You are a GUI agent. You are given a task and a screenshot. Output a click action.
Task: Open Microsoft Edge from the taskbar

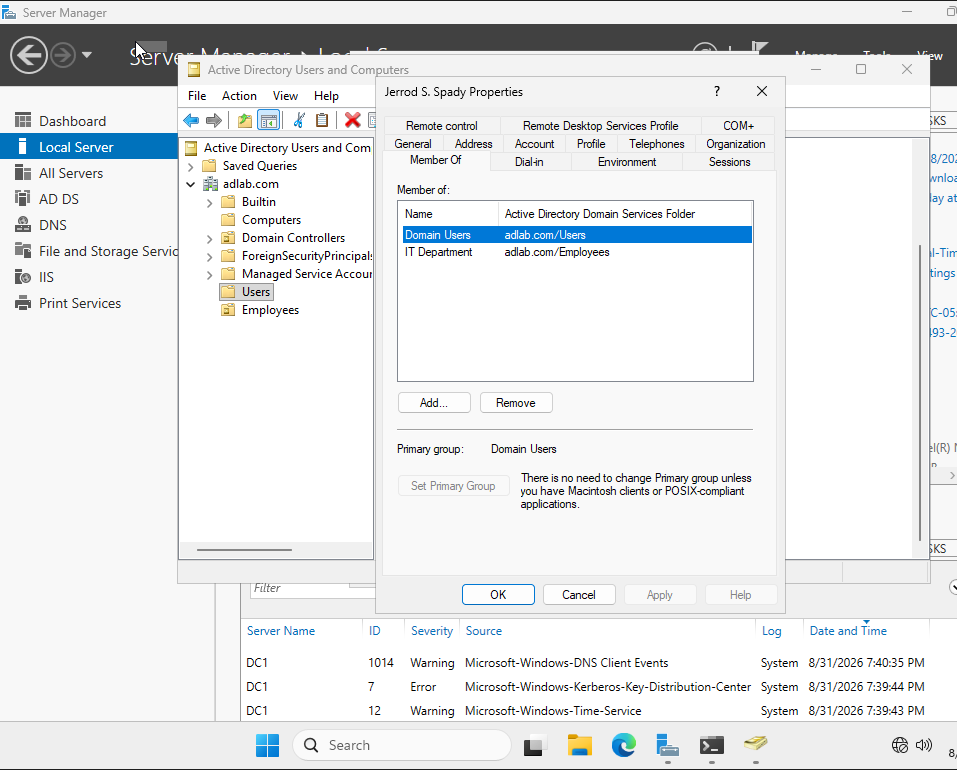point(623,745)
